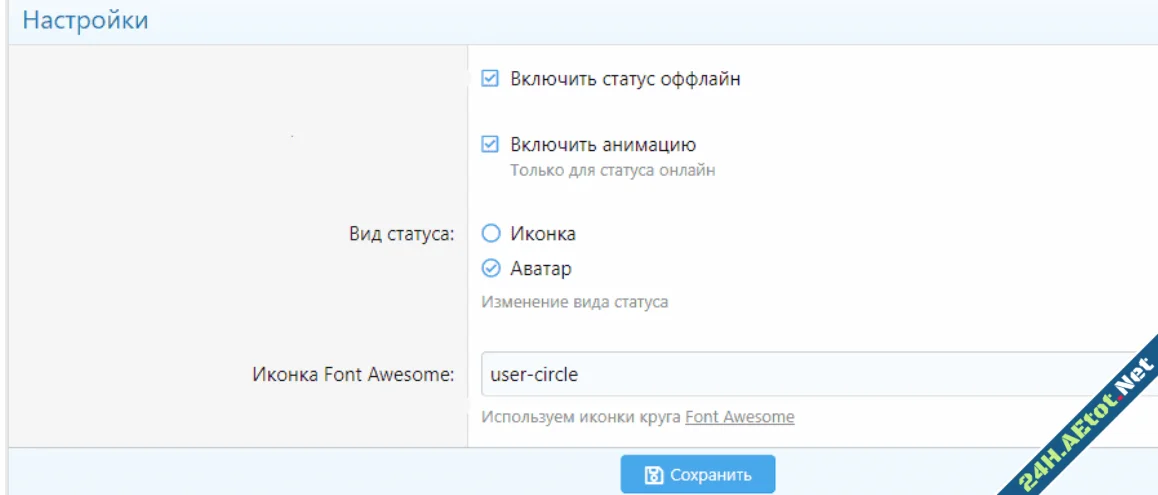Click the 'Настройки' heading text
This screenshot has height=495, width=1158.
click(85, 20)
